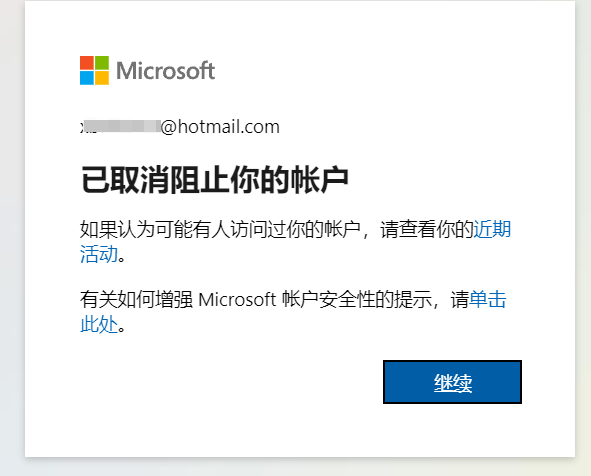Click the heading 已取消阻止你的帐户
The height and width of the screenshot is (476, 591).
214,180
